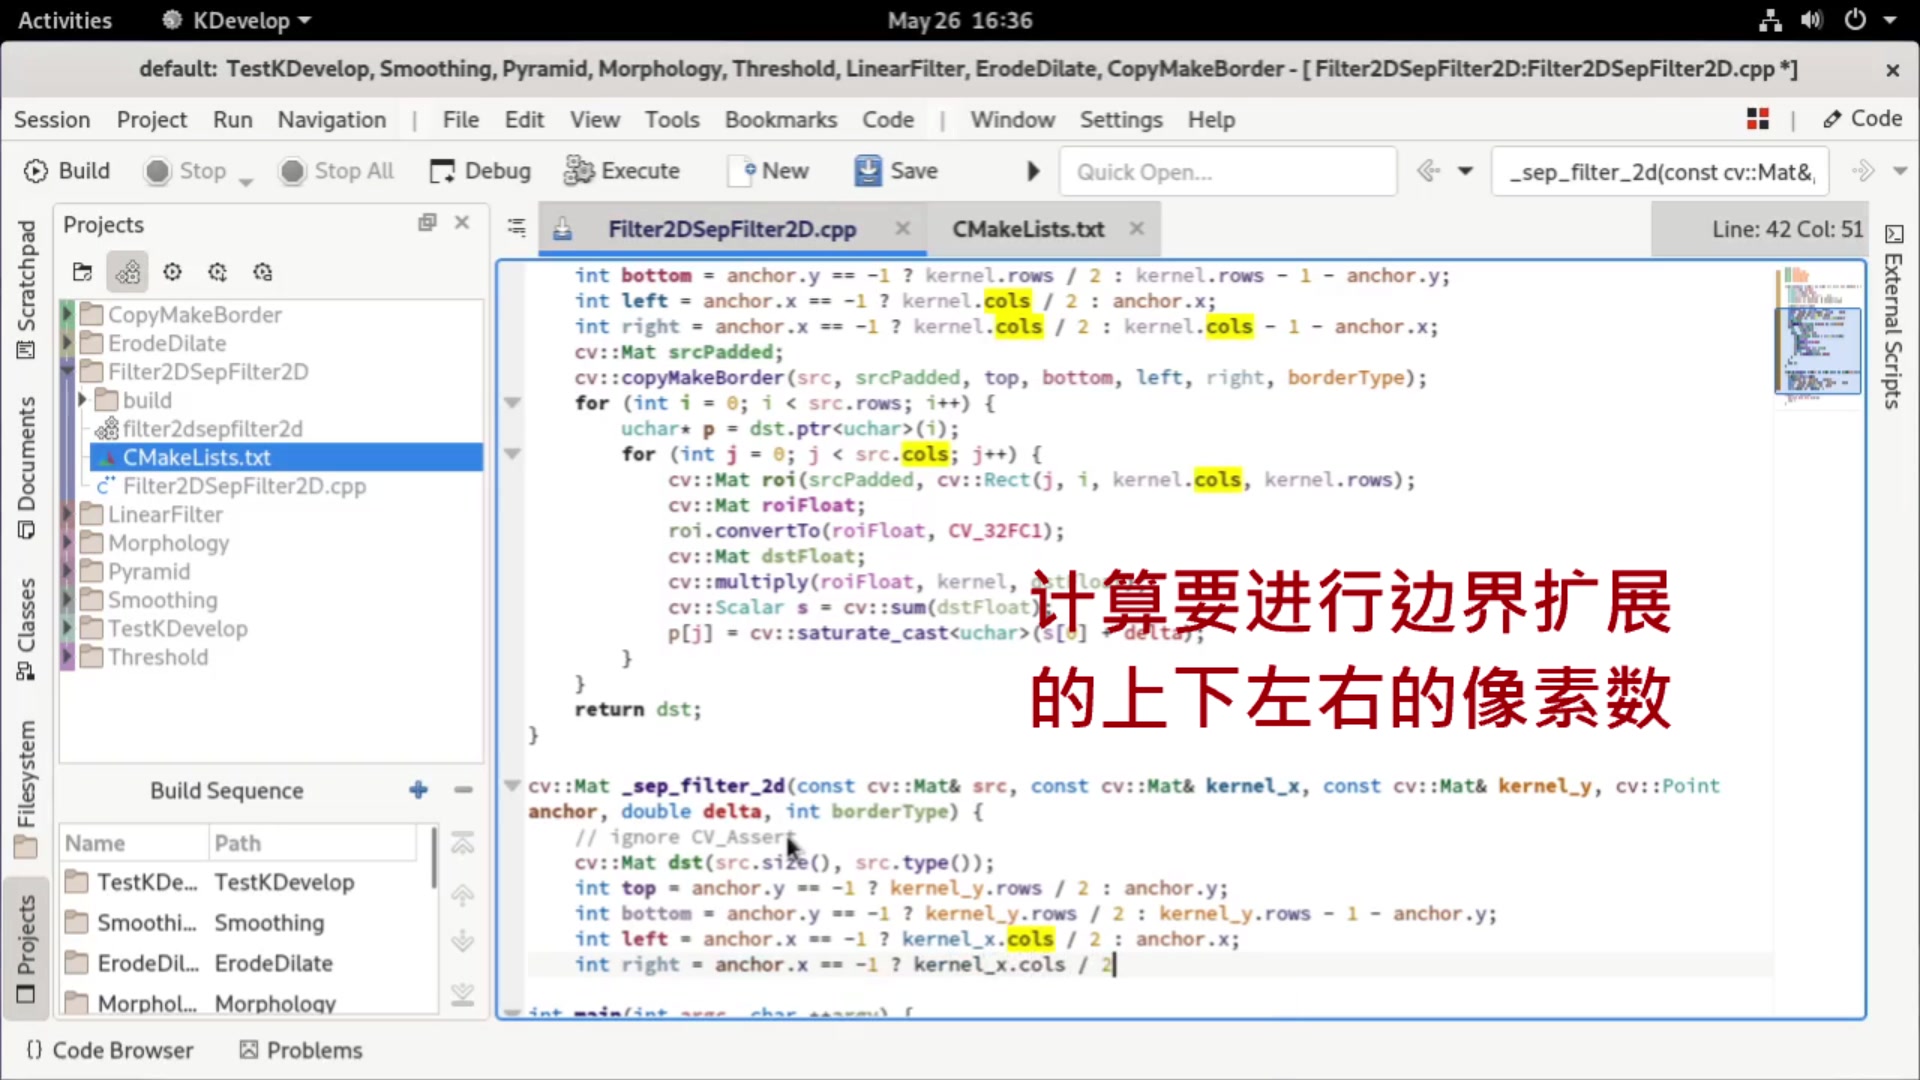
Task: Expand the build folder tree node
Action: click(x=83, y=400)
